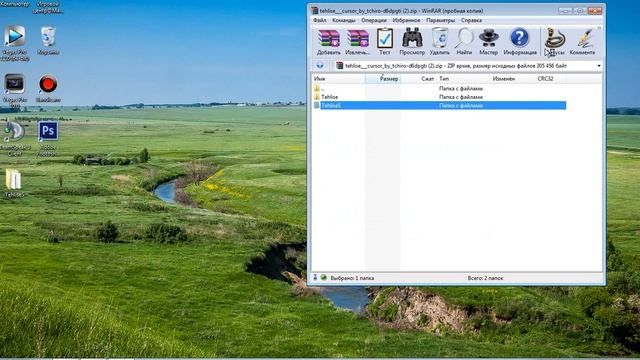Screen dimensions: 640x360
Task: Open the Файл menu
Action: pos(320,20)
